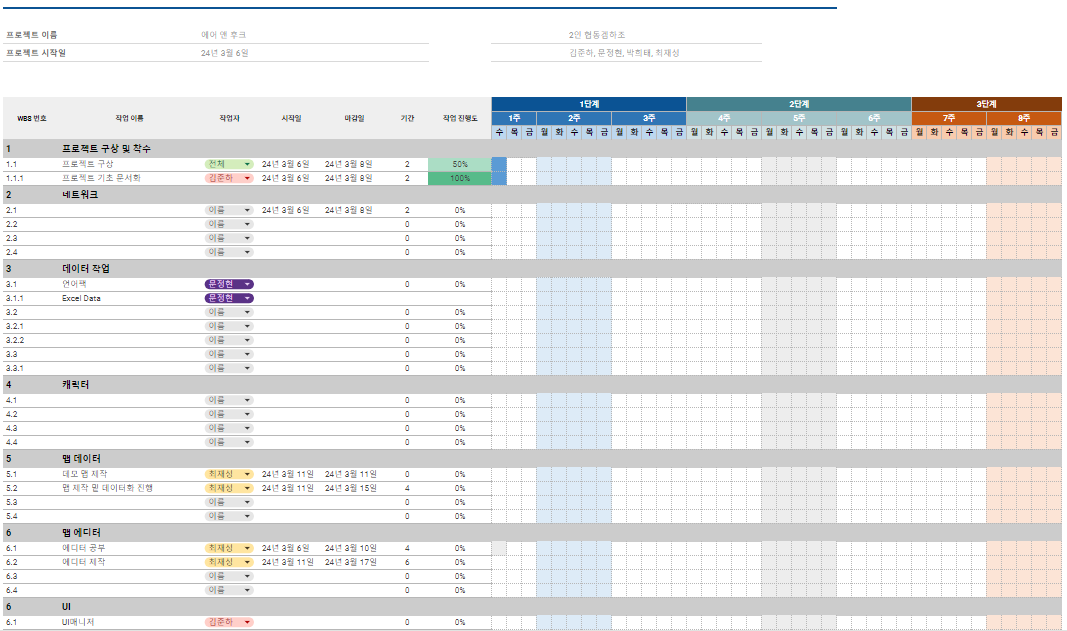Viewport: 1067px width, 631px height.
Task: Open the 전체 assignee dropdown in row 1.1
Action: pos(229,164)
